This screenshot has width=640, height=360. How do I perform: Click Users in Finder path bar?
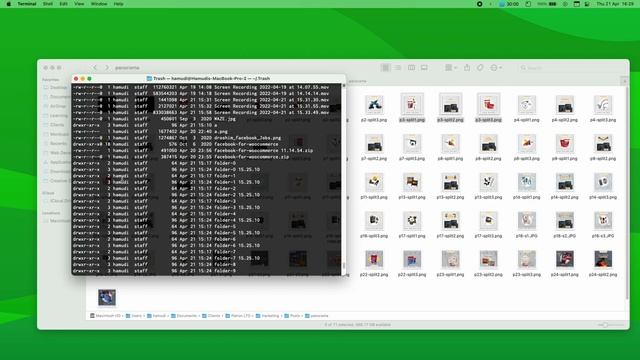(x=133, y=316)
